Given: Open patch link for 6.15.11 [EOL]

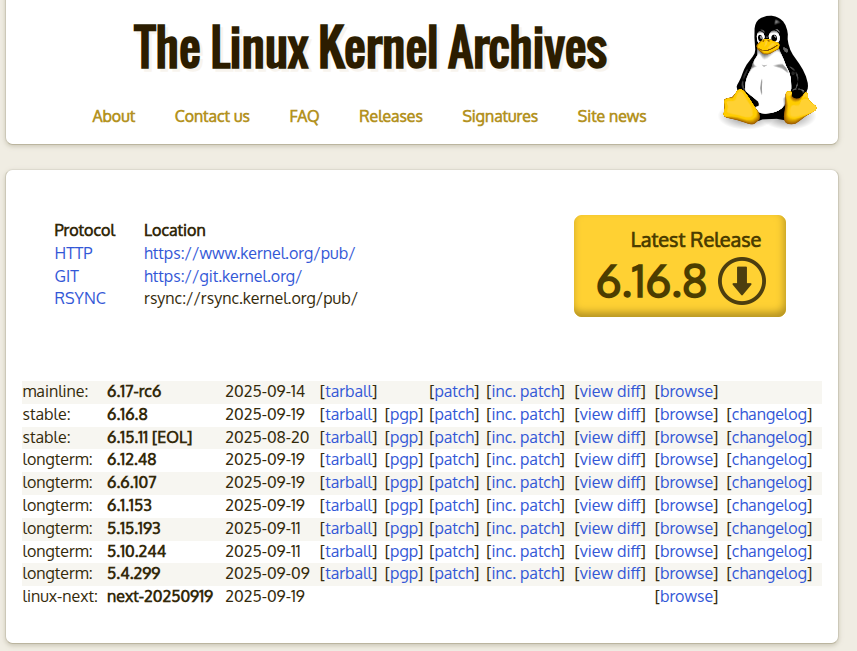Looking at the screenshot, I should pyautogui.click(x=454, y=437).
